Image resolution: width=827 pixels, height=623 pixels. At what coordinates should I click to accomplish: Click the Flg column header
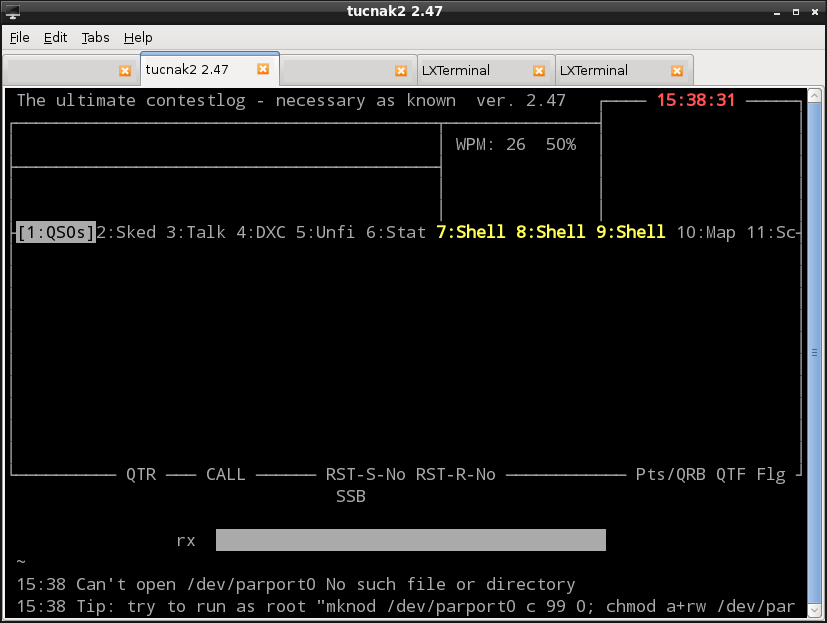tap(771, 474)
